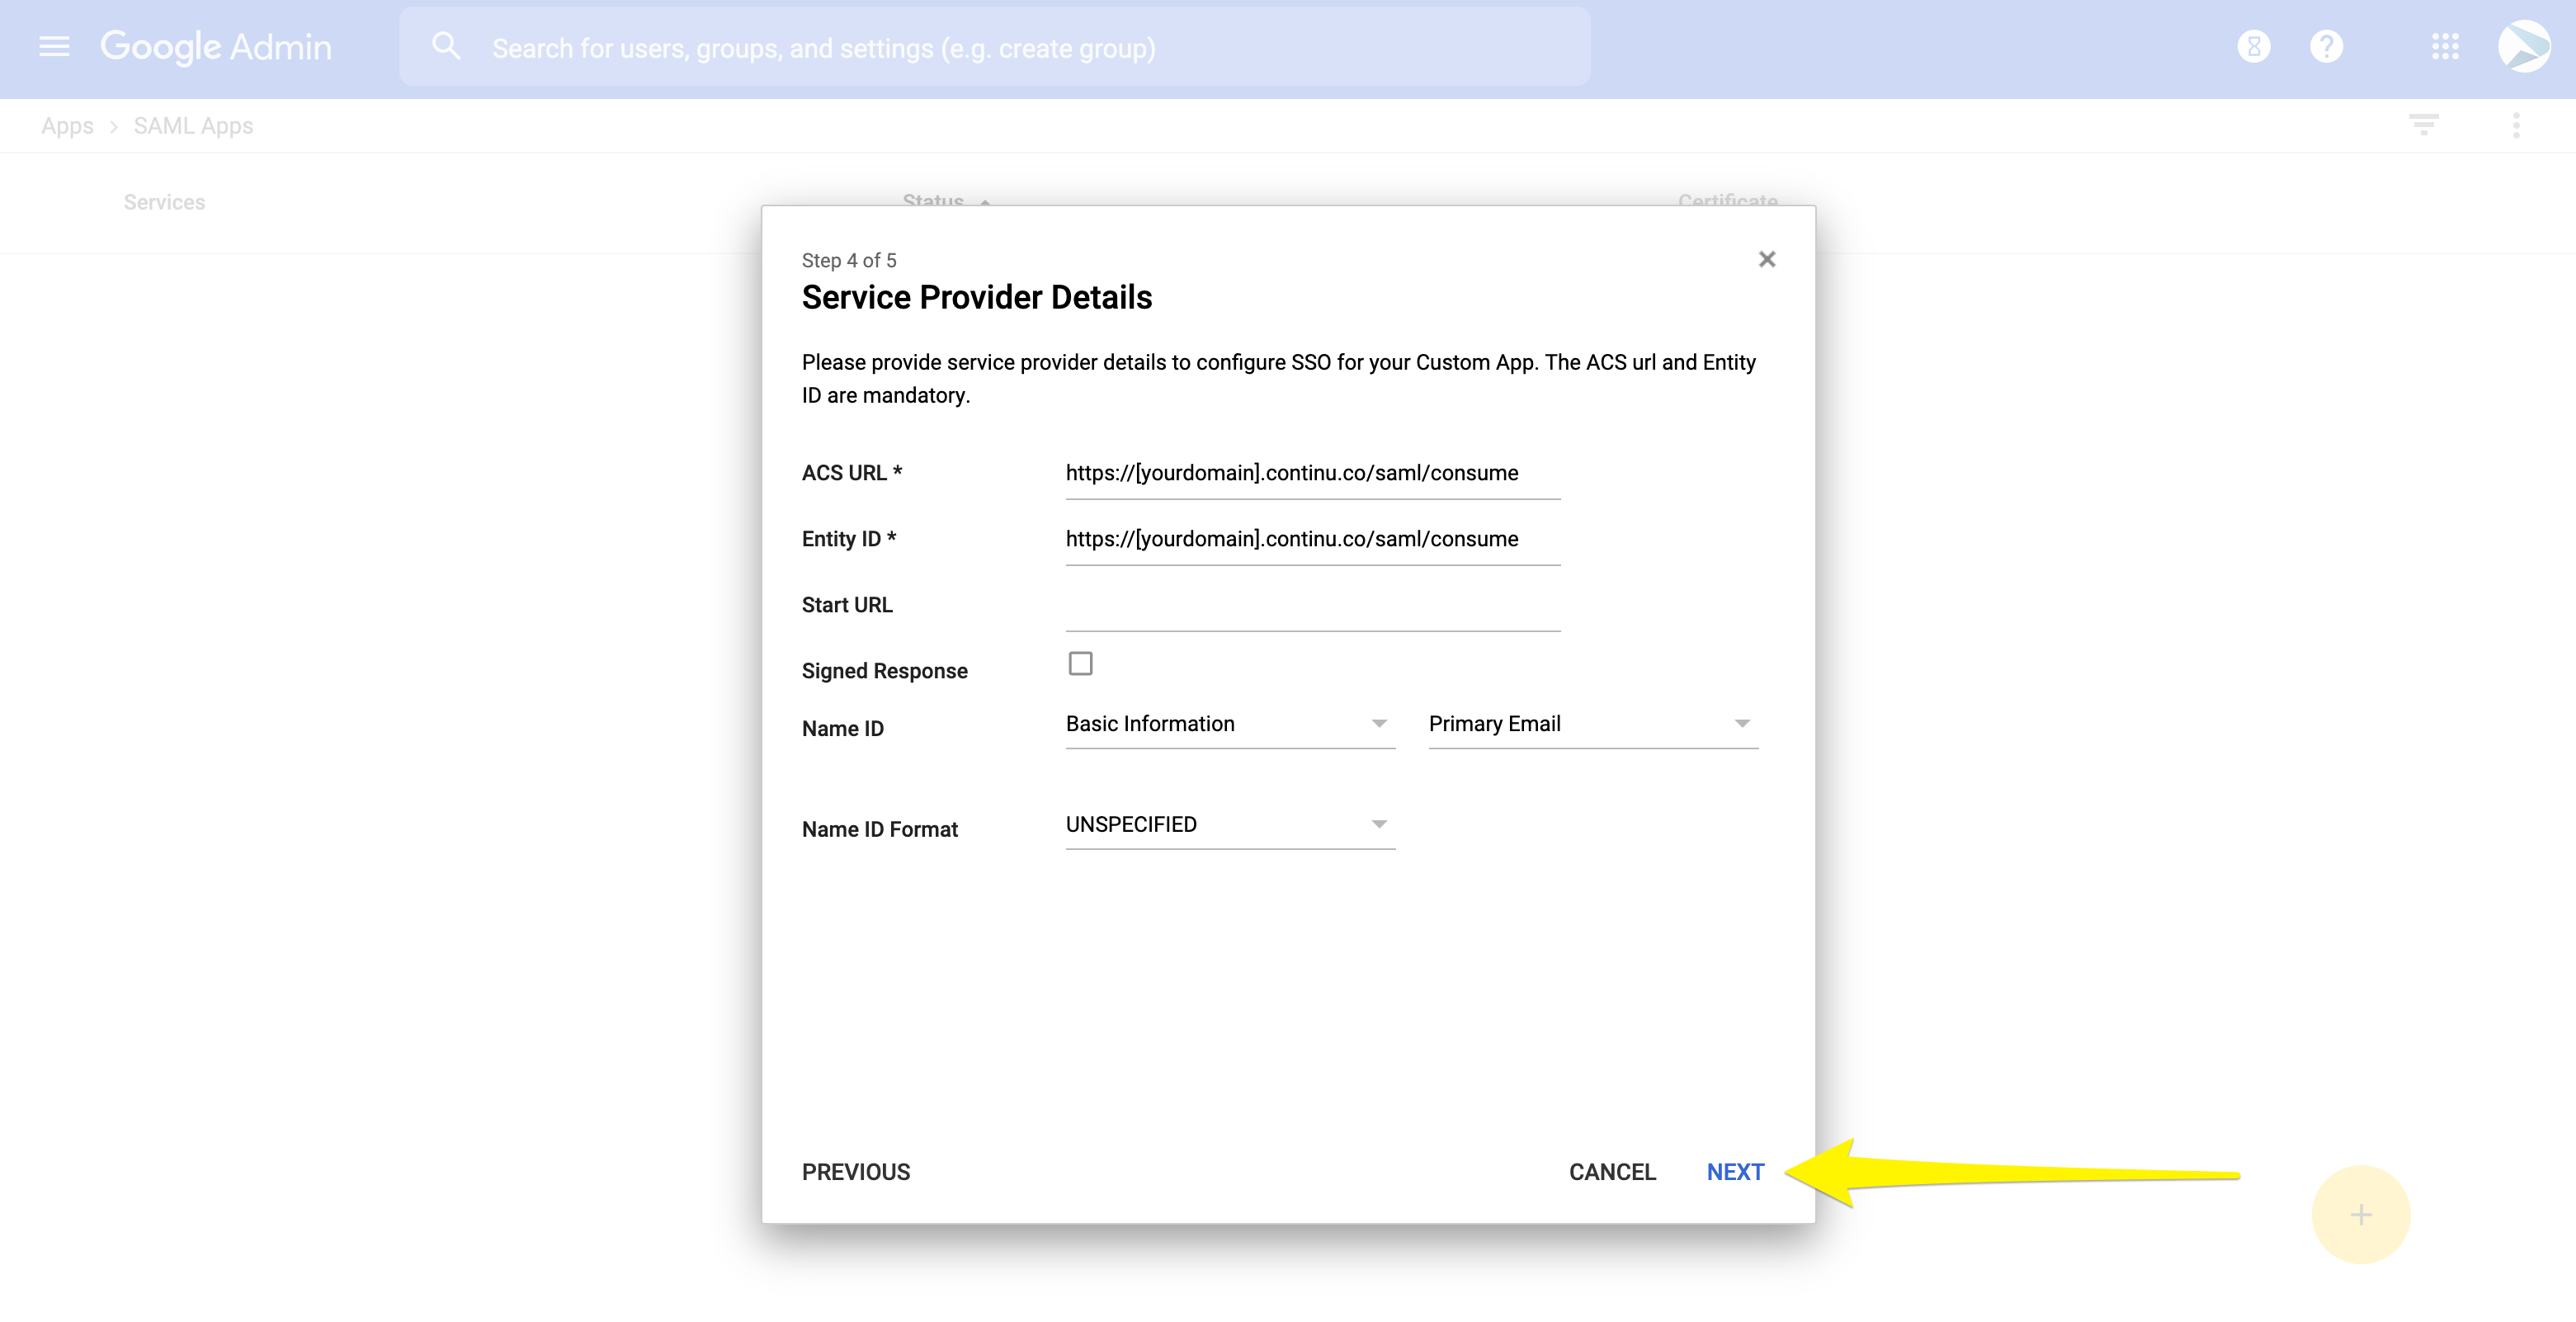
Task: Open the help question mark icon
Action: (2326, 47)
